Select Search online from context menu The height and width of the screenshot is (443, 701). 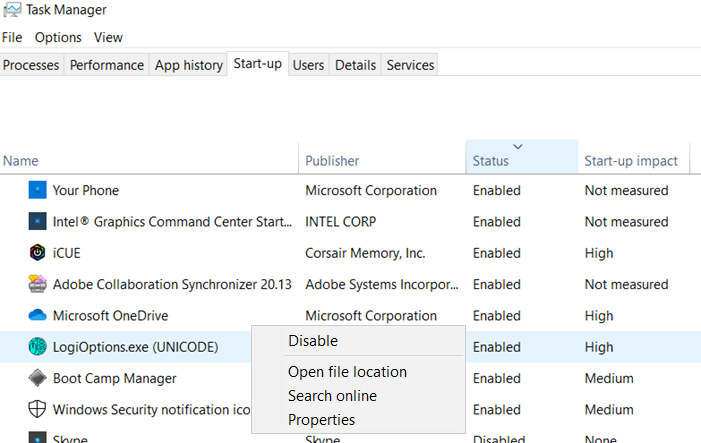click(x=332, y=396)
